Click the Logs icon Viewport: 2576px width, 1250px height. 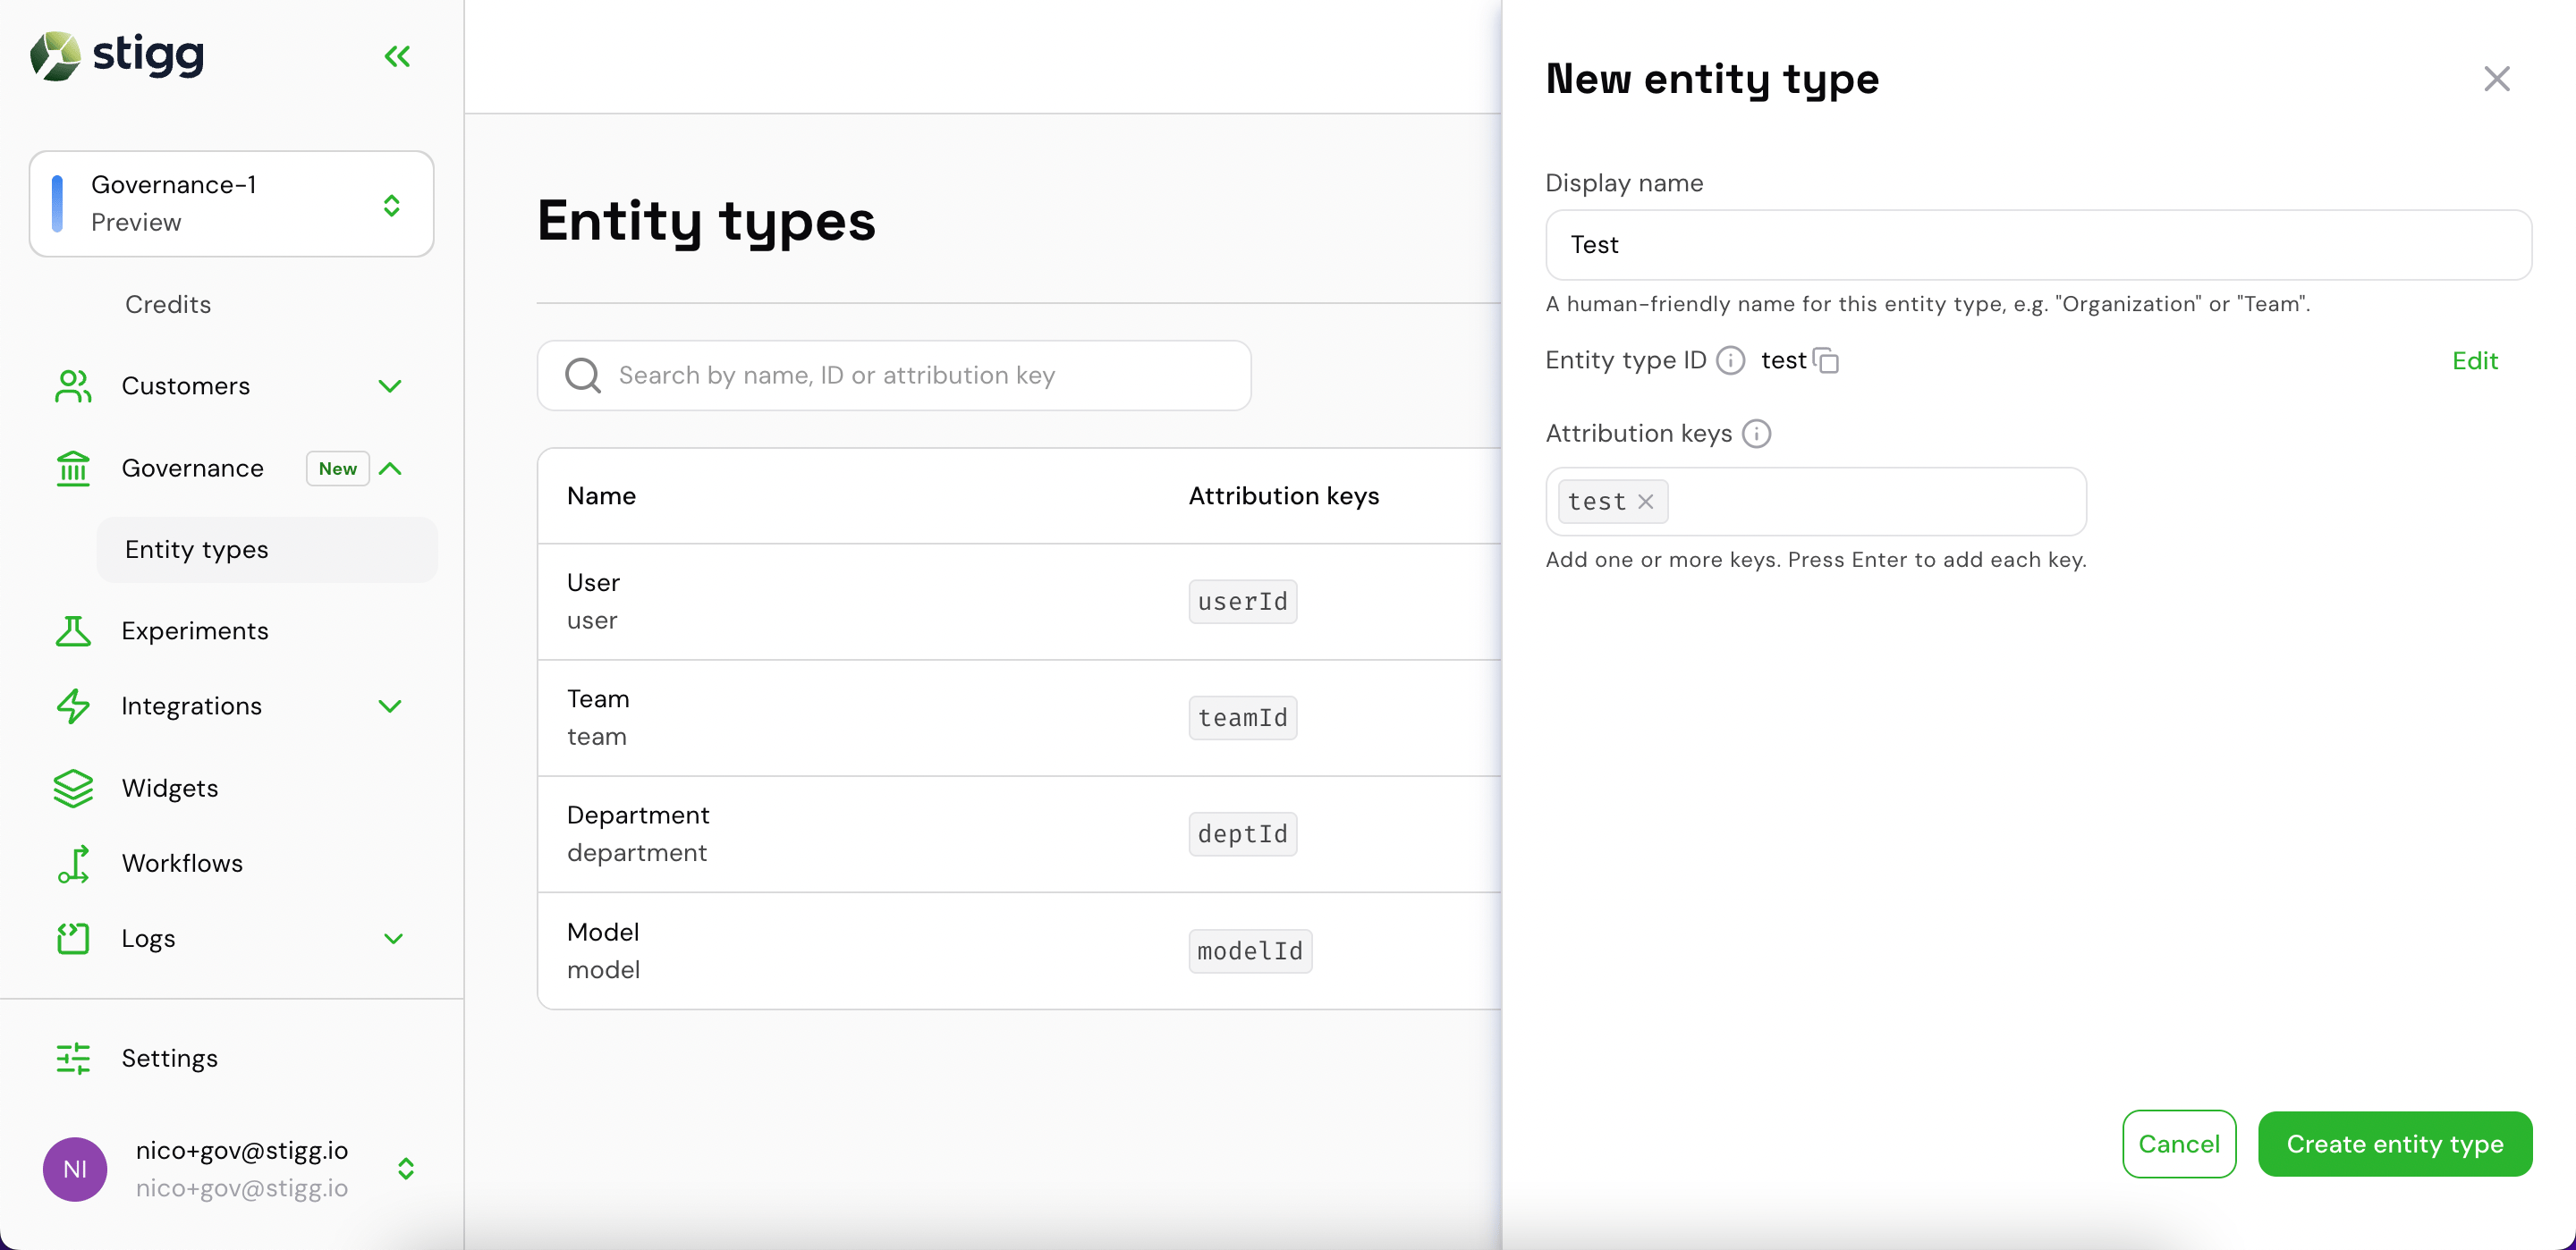[73, 938]
